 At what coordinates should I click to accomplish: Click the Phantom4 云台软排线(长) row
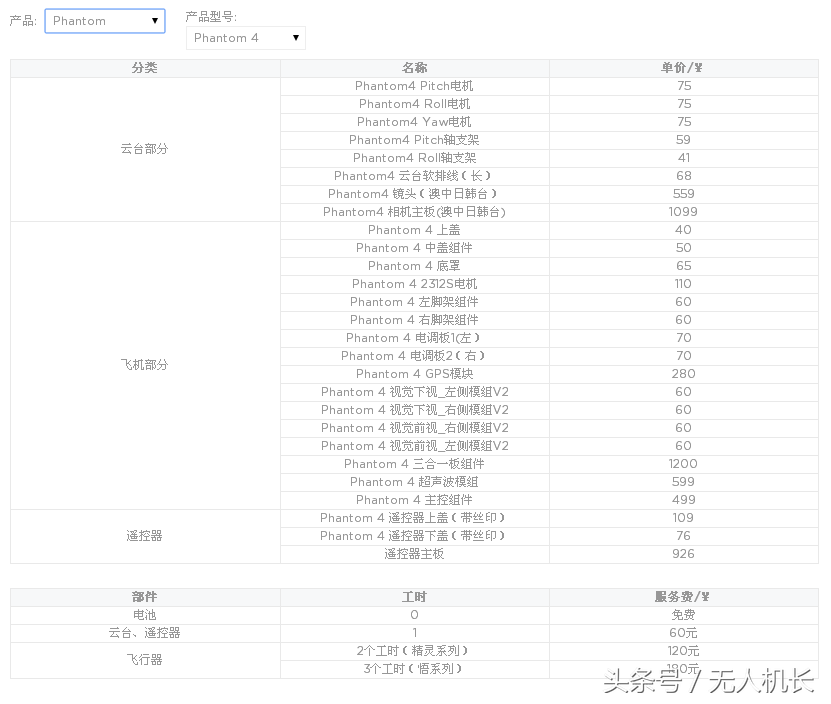point(414,176)
